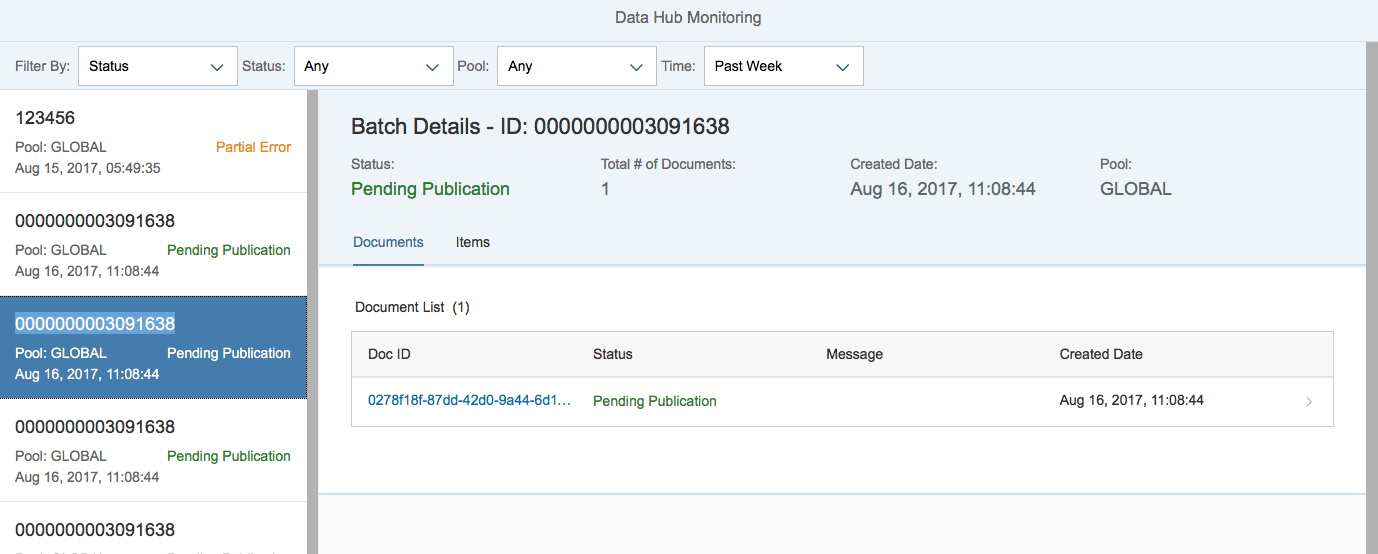This screenshot has width=1378, height=554.
Task: Click the GLOBAL pool value in batch details
Action: [x=1136, y=189]
